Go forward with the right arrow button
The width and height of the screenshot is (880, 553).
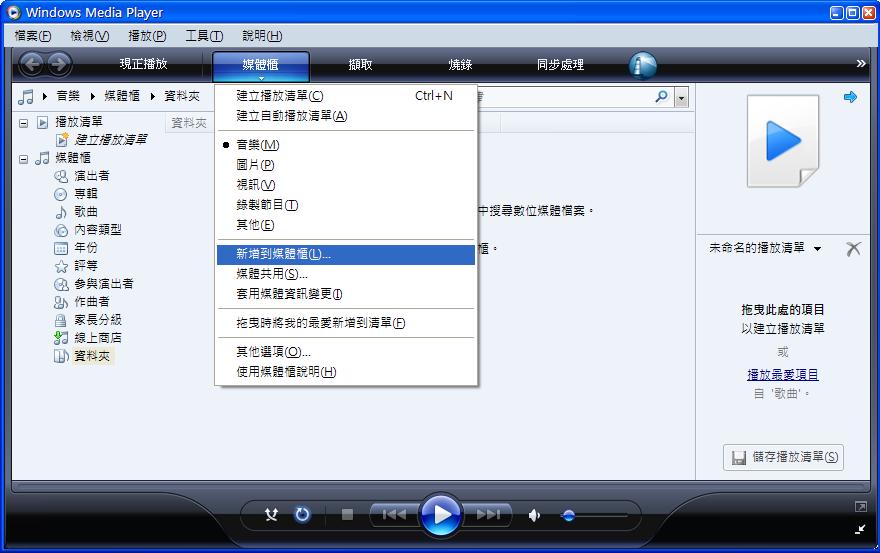59,64
